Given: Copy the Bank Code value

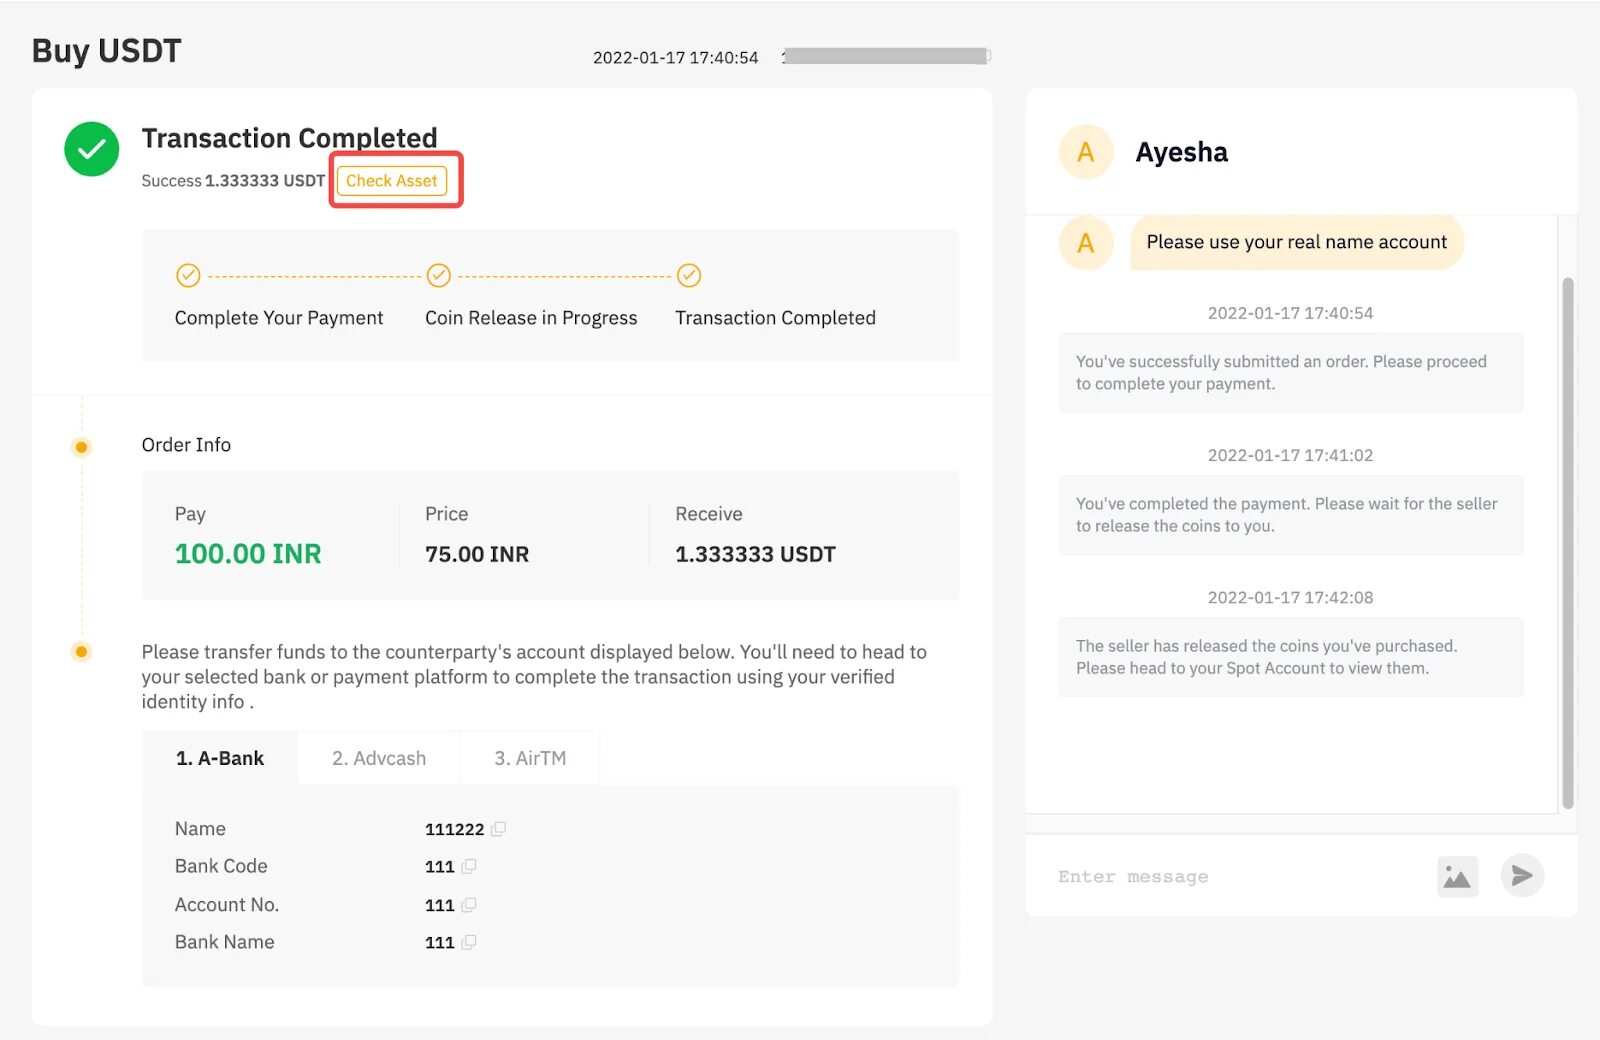Looking at the screenshot, I should [x=468, y=866].
